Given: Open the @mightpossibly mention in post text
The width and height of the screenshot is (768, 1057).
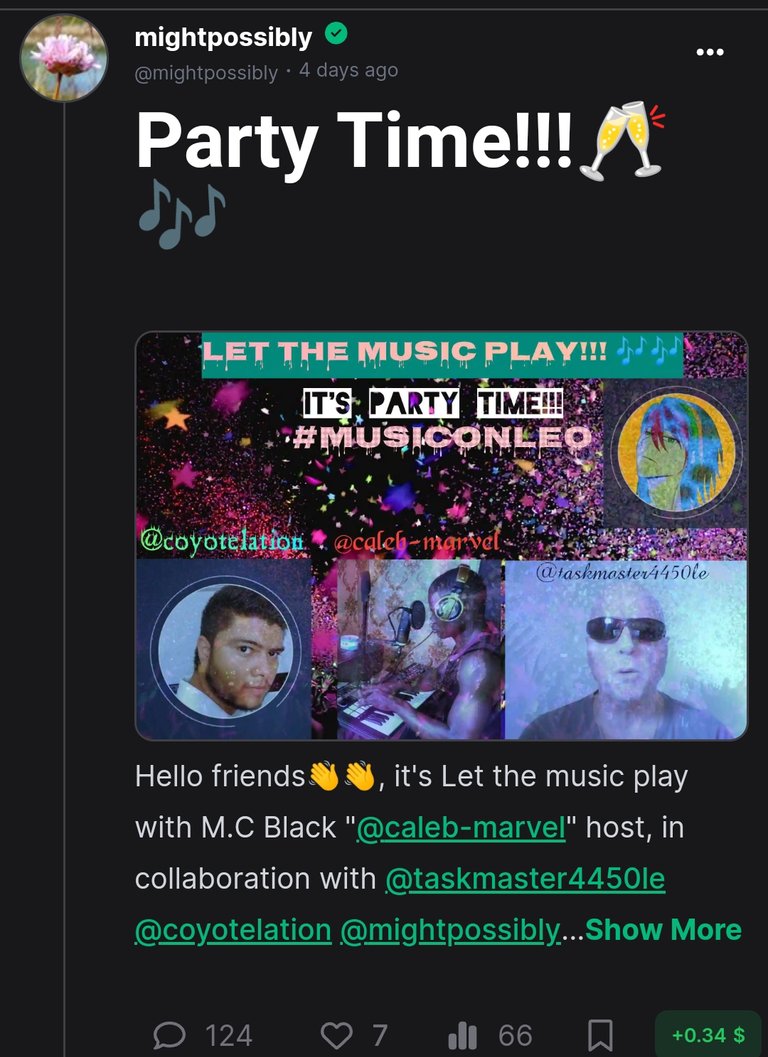Looking at the screenshot, I should point(450,930).
